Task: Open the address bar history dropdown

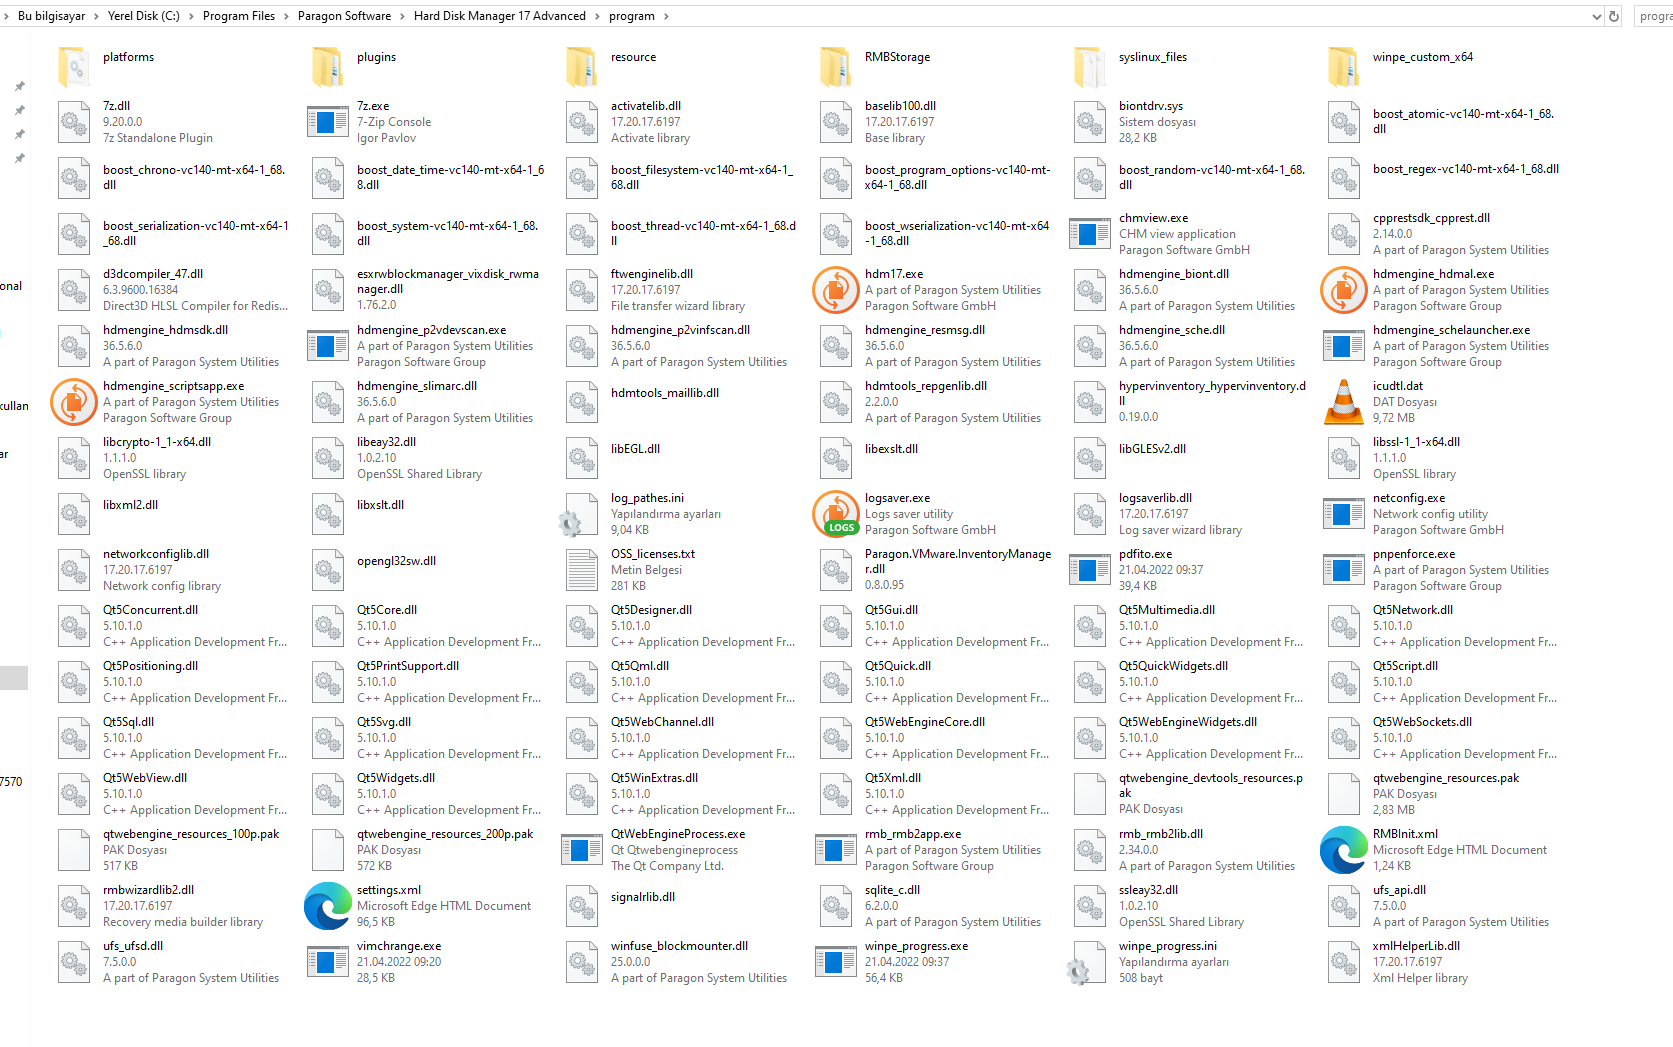Action: pyautogui.click(x=1596, y=16)
